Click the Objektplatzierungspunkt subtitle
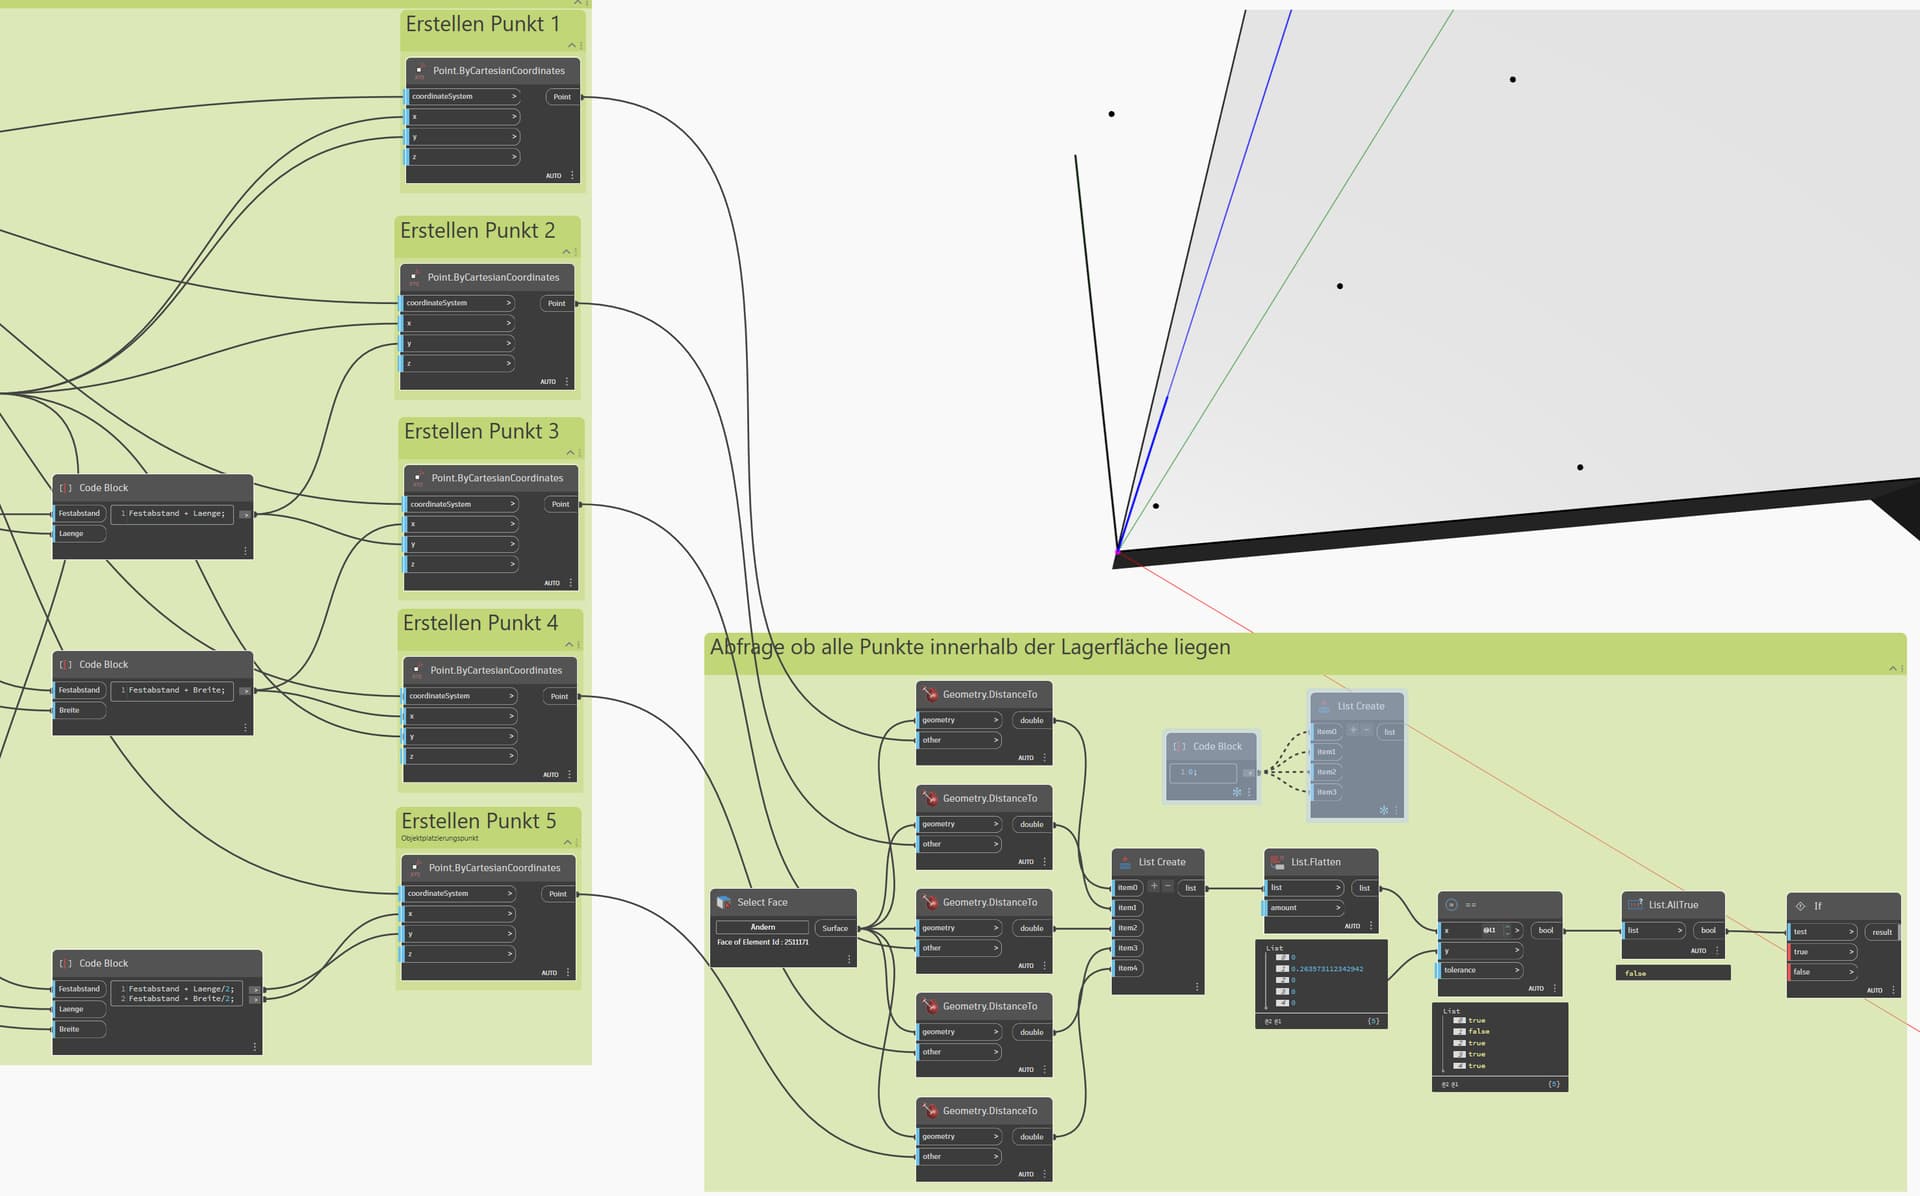The width and height of the screenshot is (1920, 1196). pyautogui.click(x=439, y=839)
